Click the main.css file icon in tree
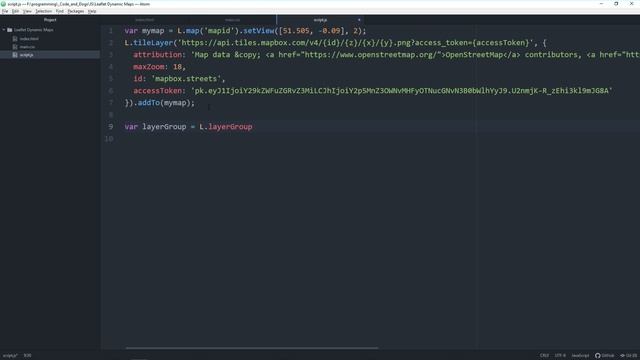This screenshot has width=640, height=360. point(15,47)
